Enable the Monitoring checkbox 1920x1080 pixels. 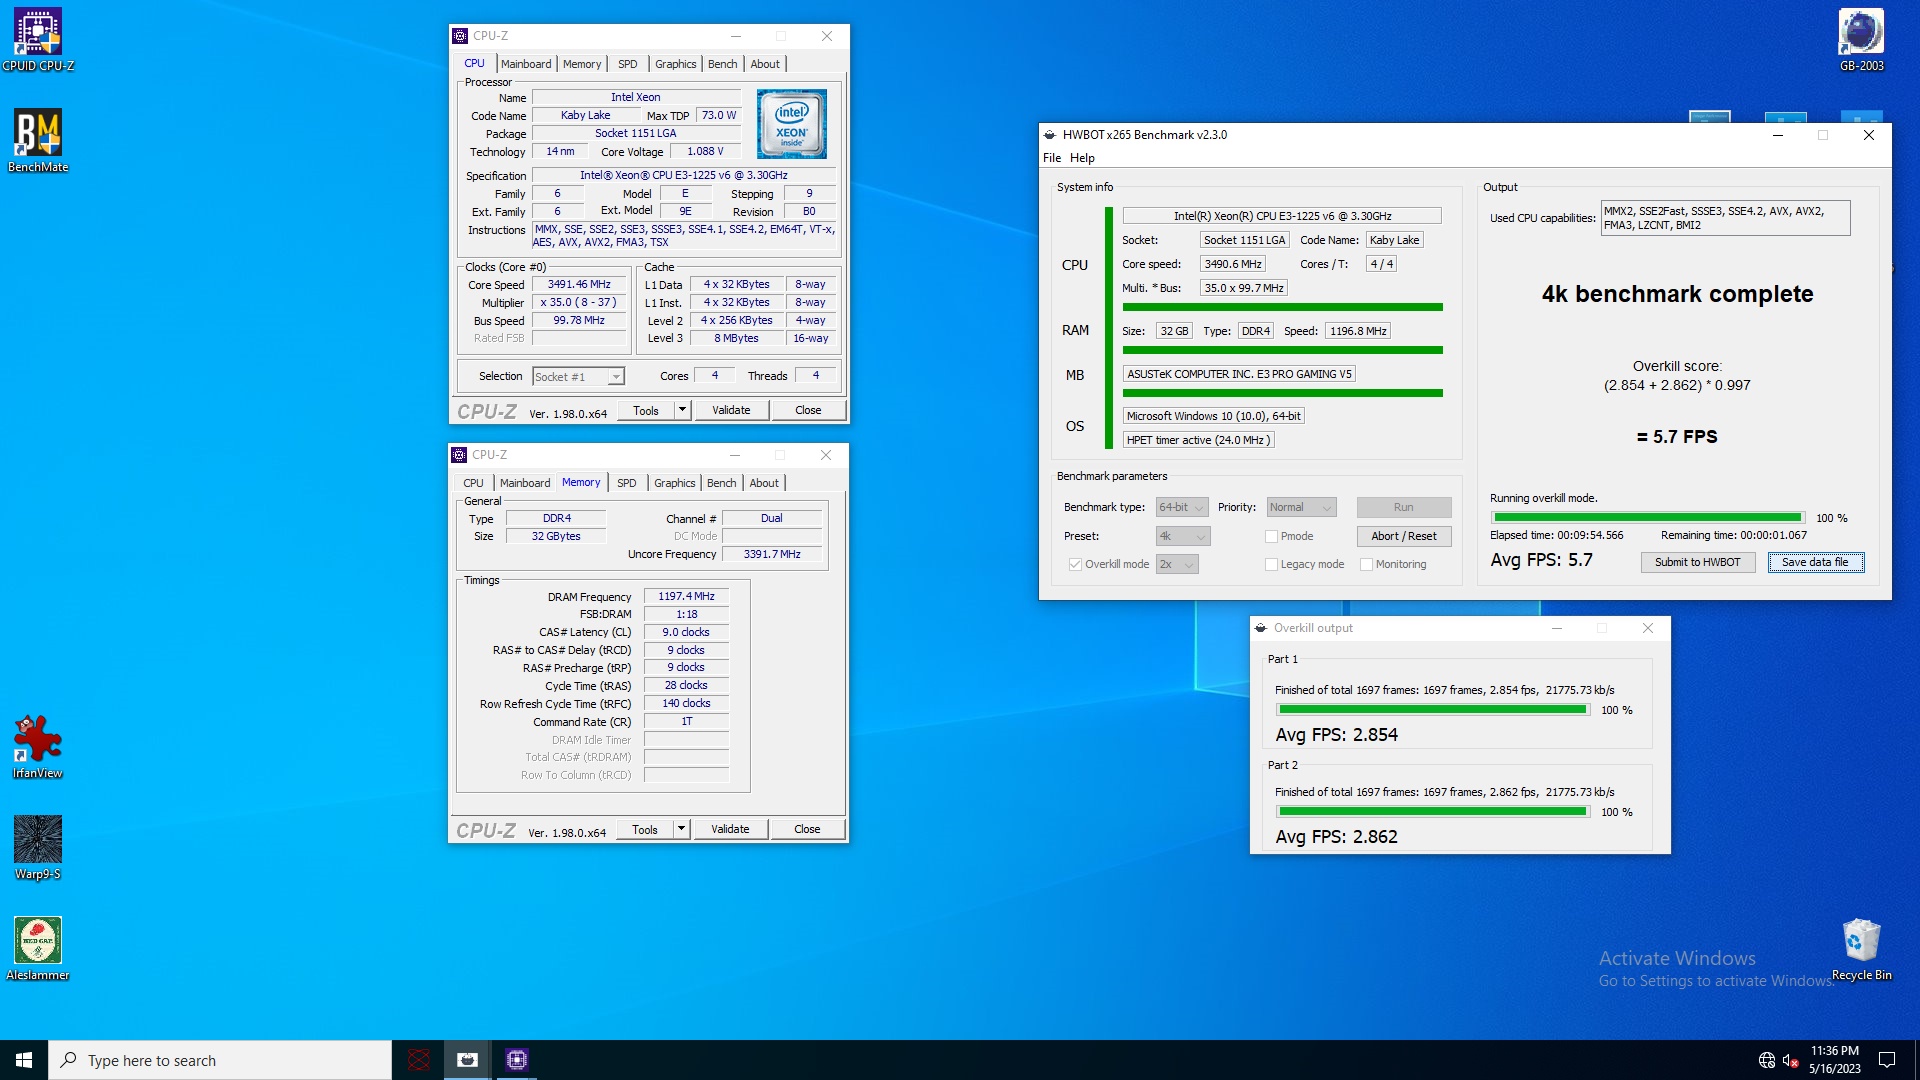[1366, 565]
